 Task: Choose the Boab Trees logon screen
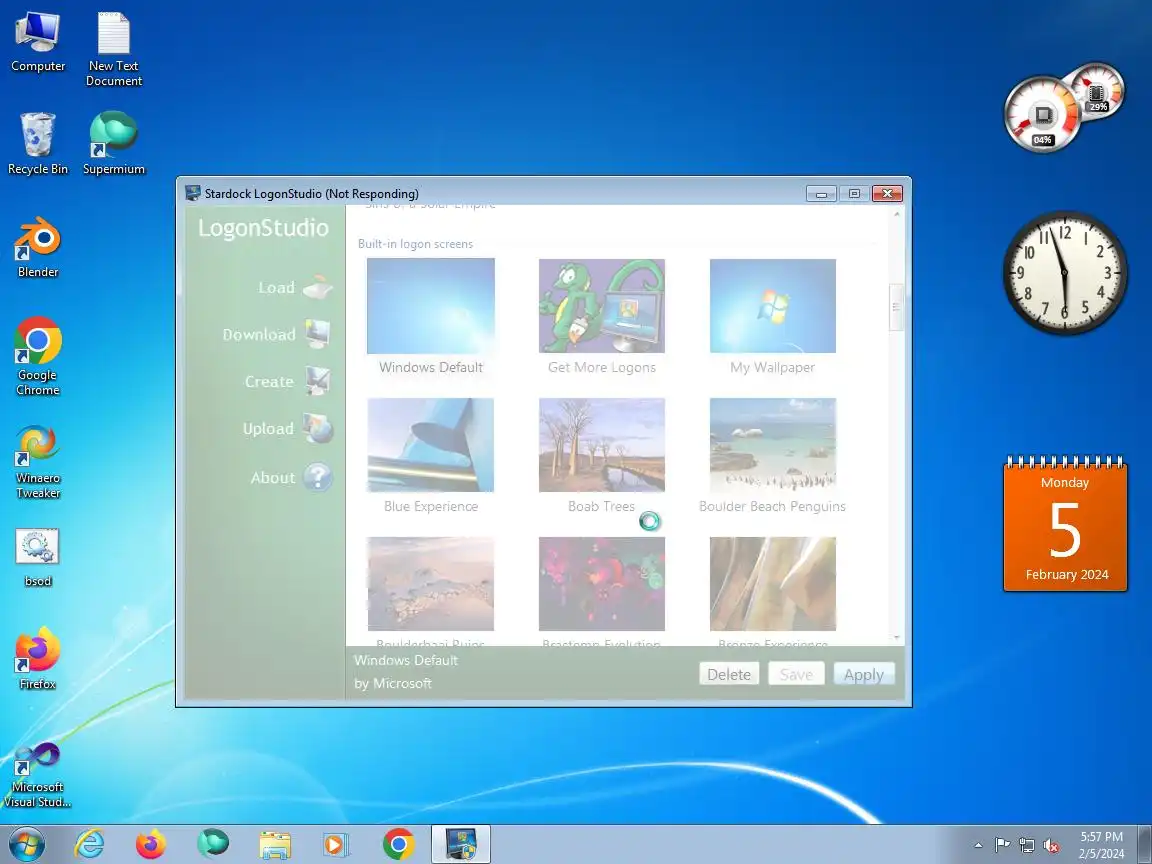pyautogui.click(x=602, y=444)
